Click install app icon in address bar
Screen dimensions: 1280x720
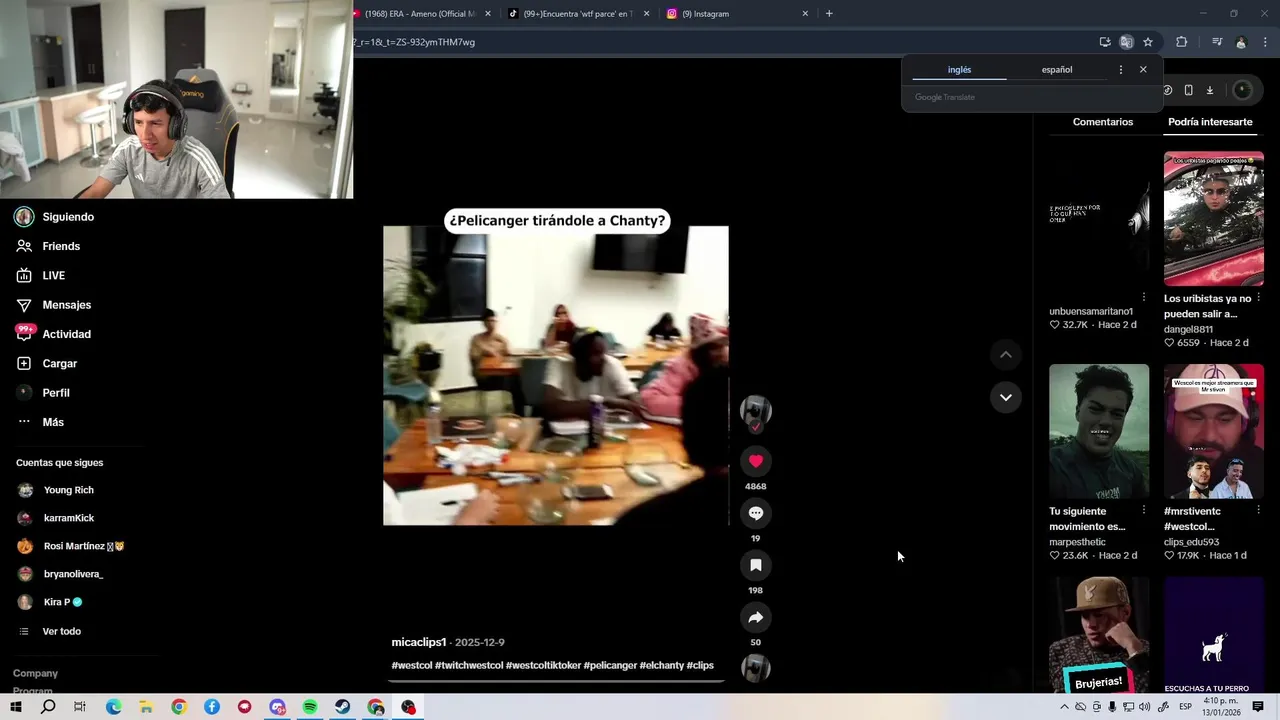point(1104,42)
